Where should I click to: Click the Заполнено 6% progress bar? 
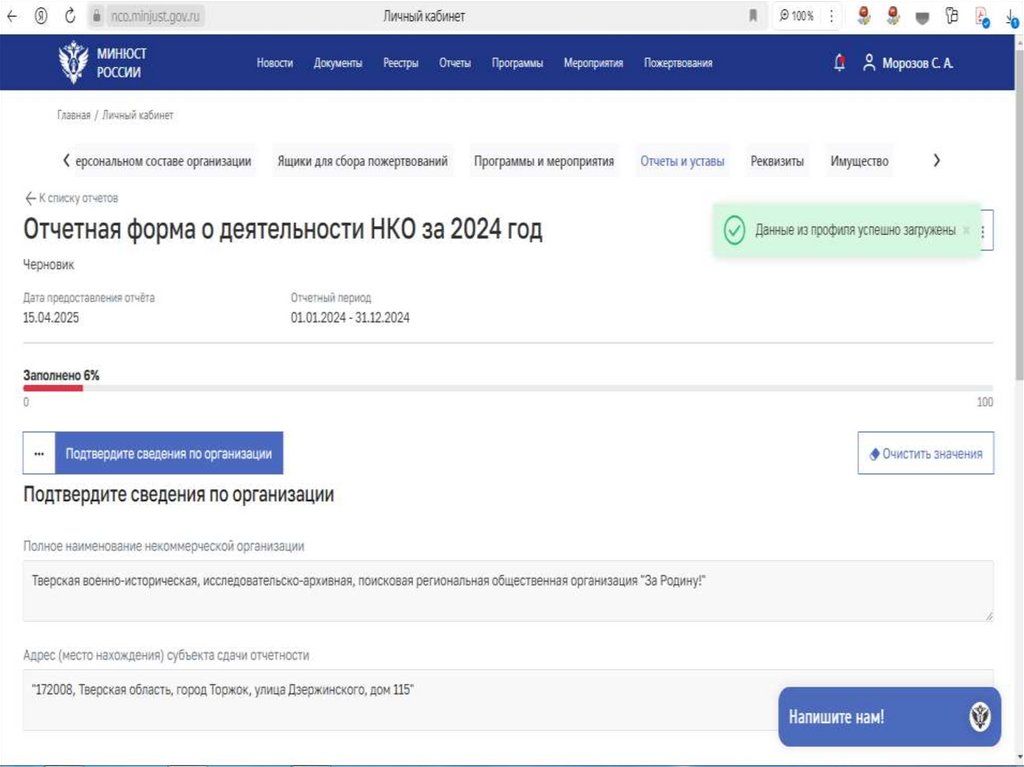point(508,388)
